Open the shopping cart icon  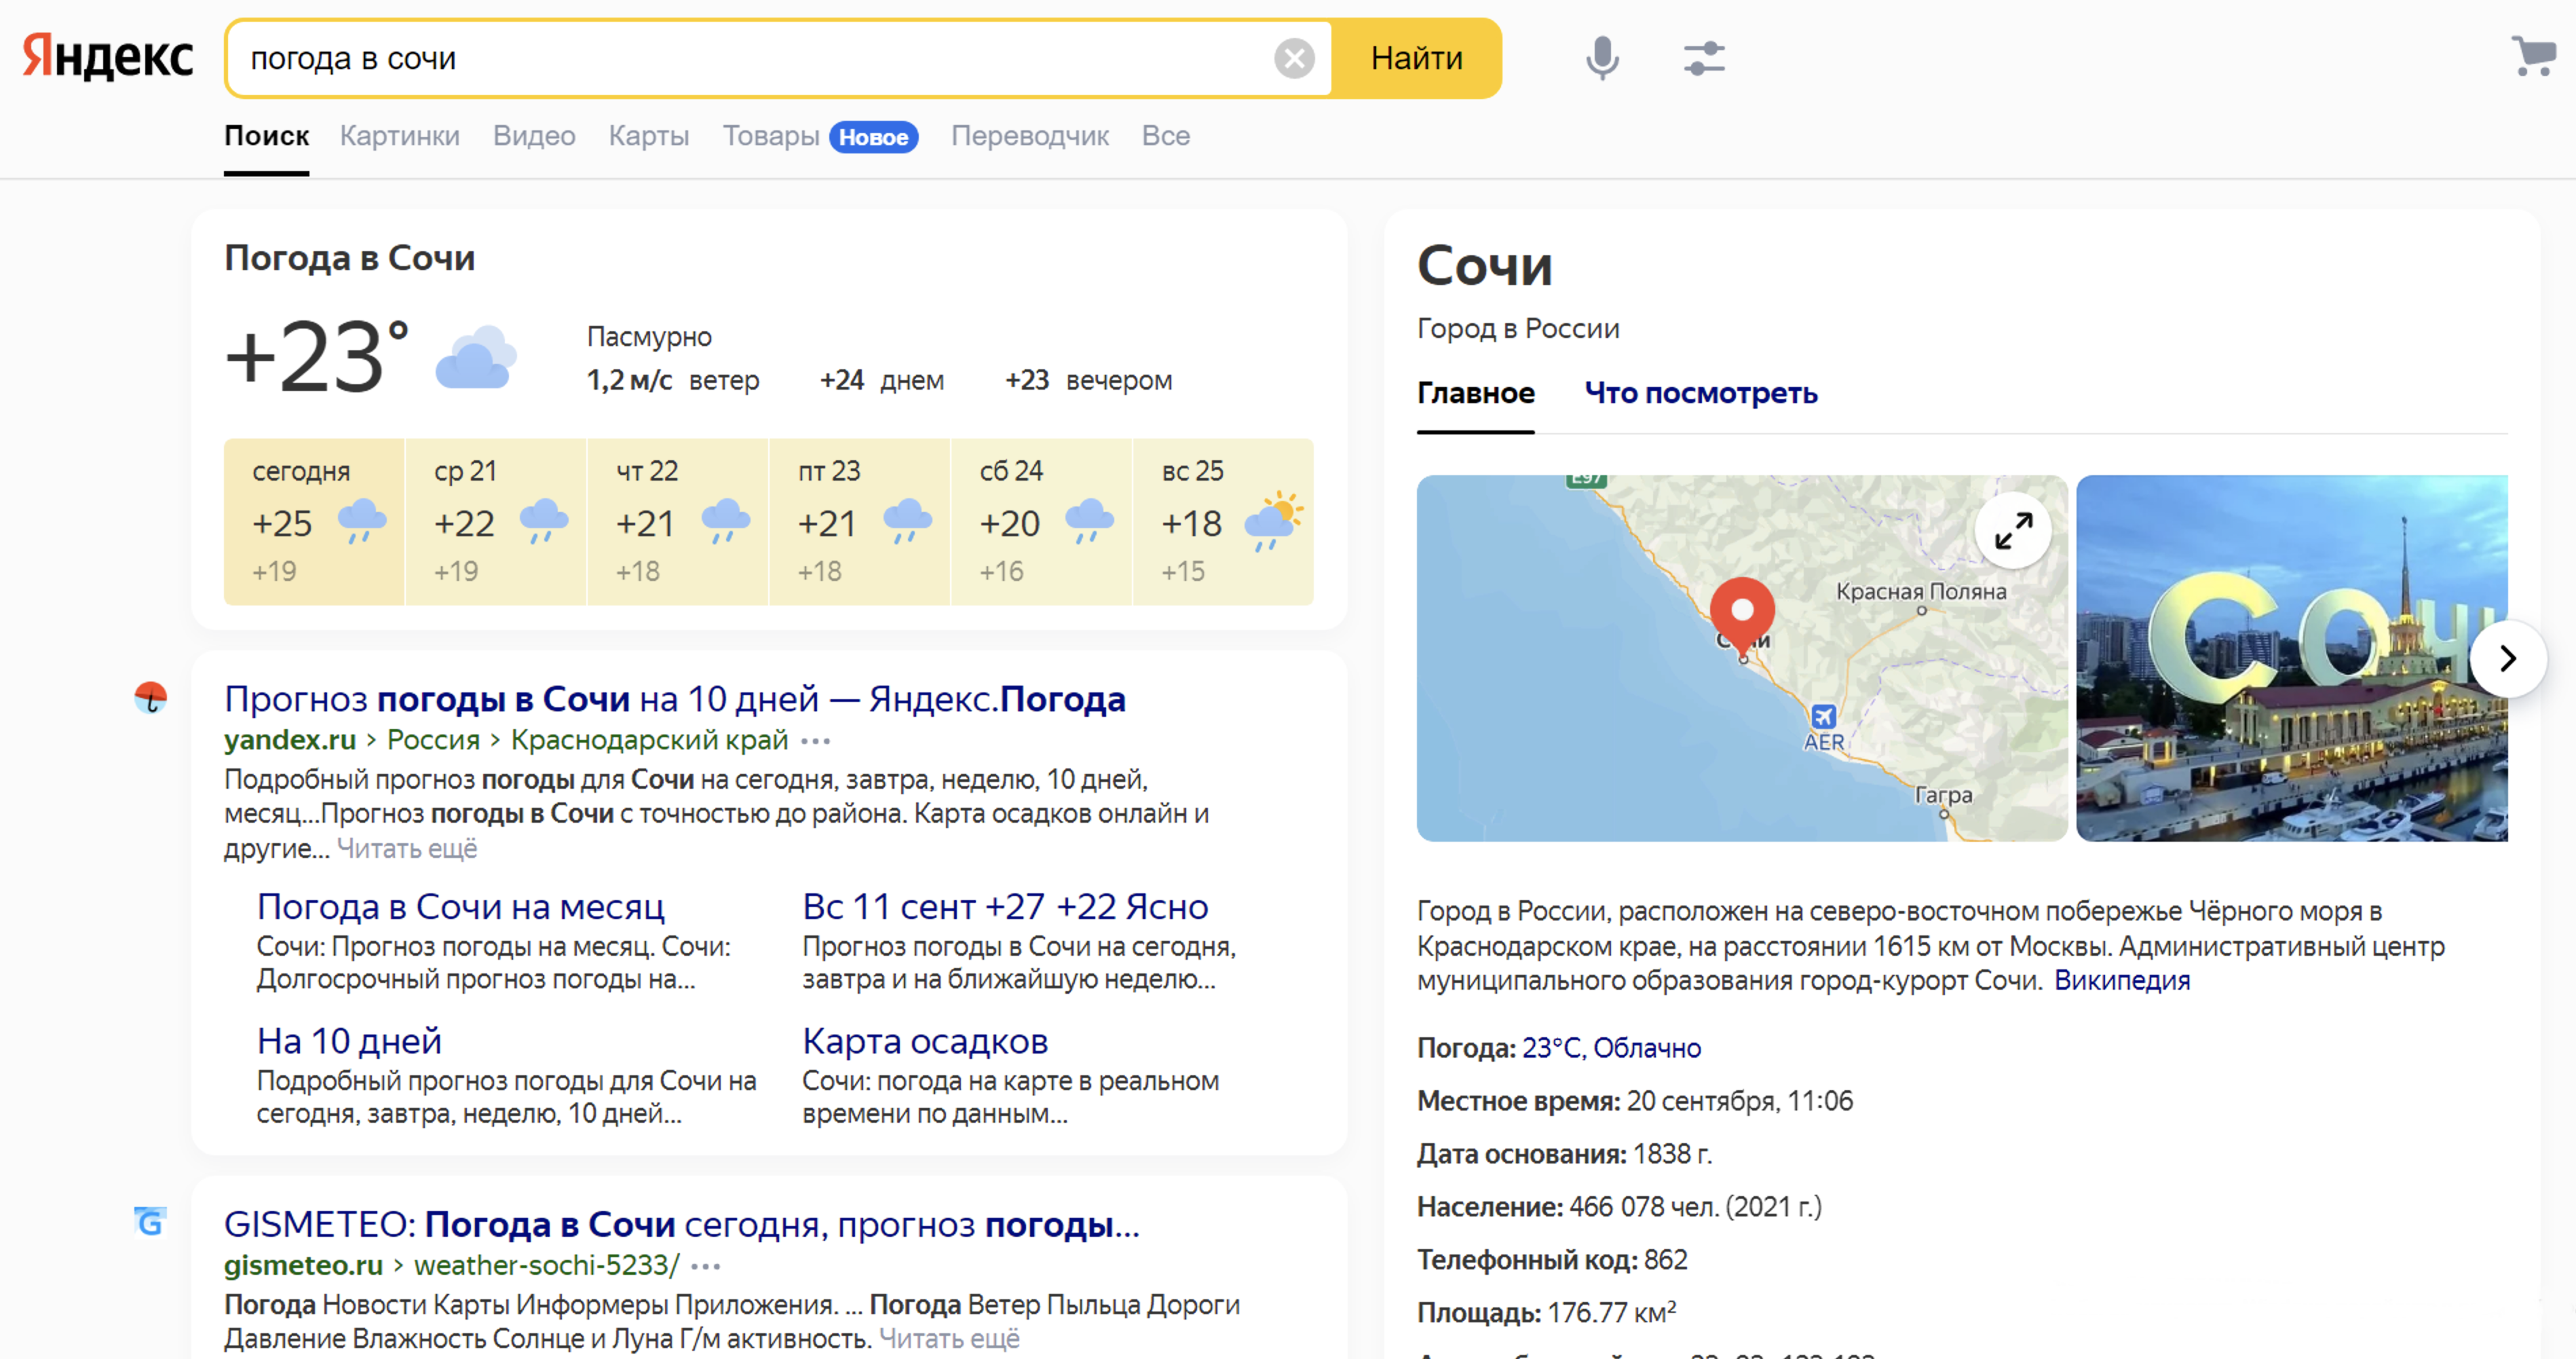click(2533, 56)
